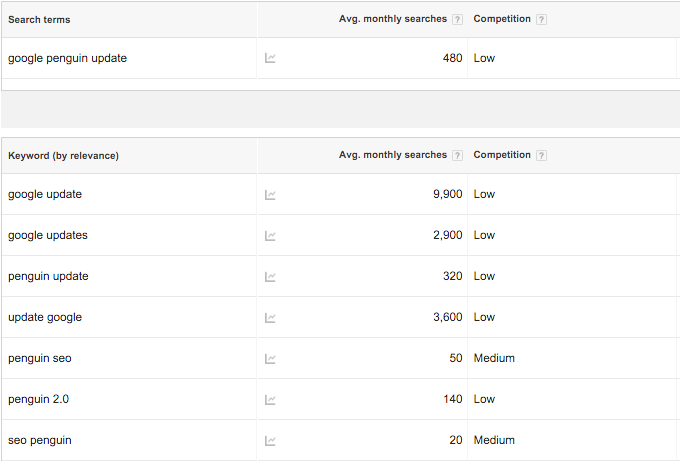Click Low competition for google penguin update
680x461 pixels.
coord(484,58)
